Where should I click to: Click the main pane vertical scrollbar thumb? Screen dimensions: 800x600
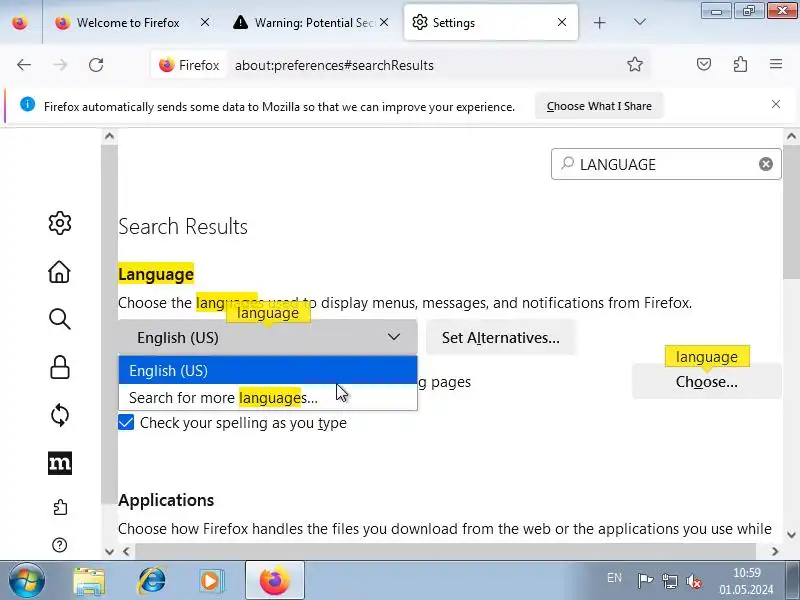(791, 211)
